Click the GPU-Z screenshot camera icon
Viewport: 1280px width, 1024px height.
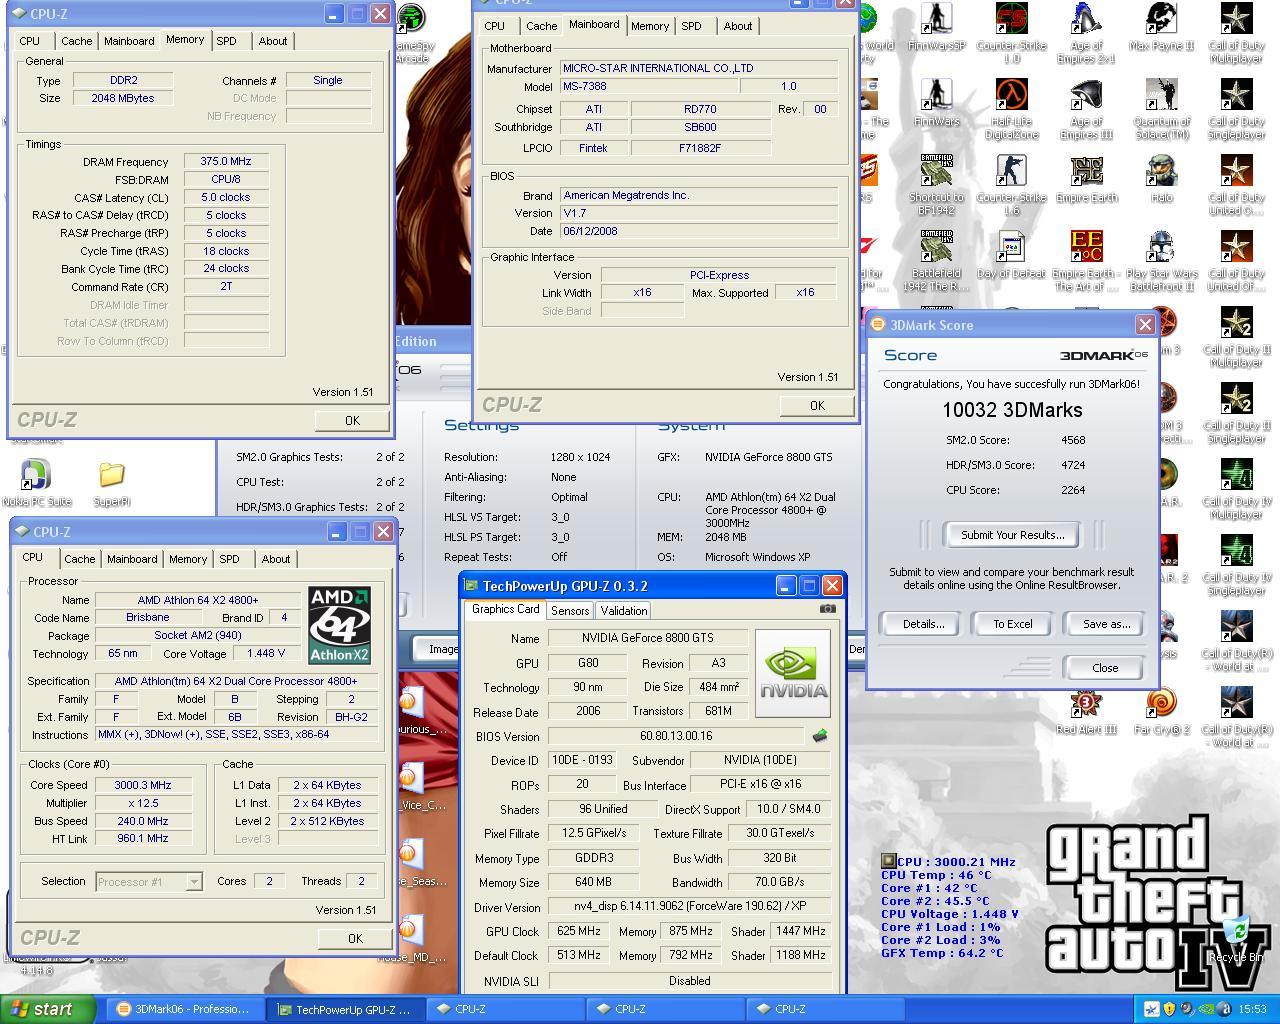828,608
